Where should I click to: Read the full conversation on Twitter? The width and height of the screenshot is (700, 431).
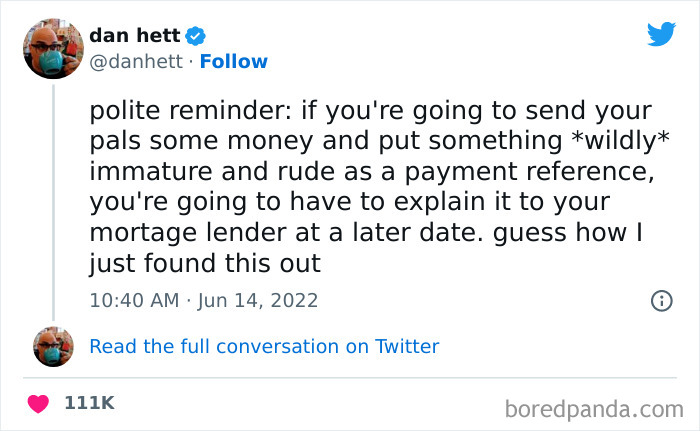pyautogui.click(x=264, y=347)
